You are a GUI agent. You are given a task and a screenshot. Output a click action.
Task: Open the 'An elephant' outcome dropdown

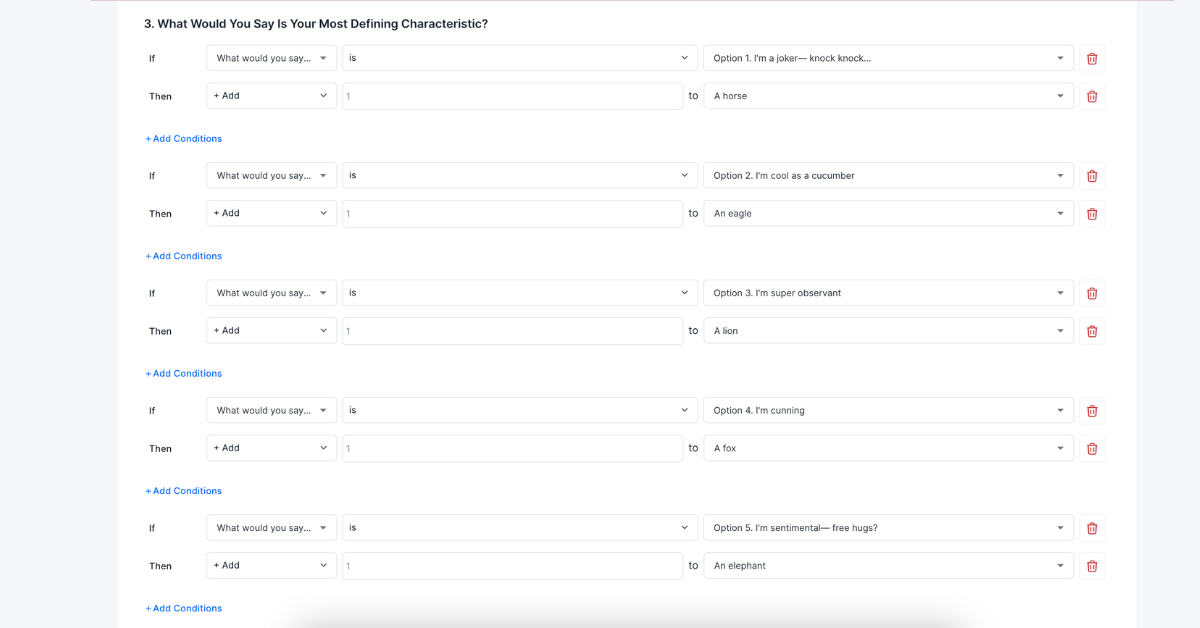click(888, 566)
